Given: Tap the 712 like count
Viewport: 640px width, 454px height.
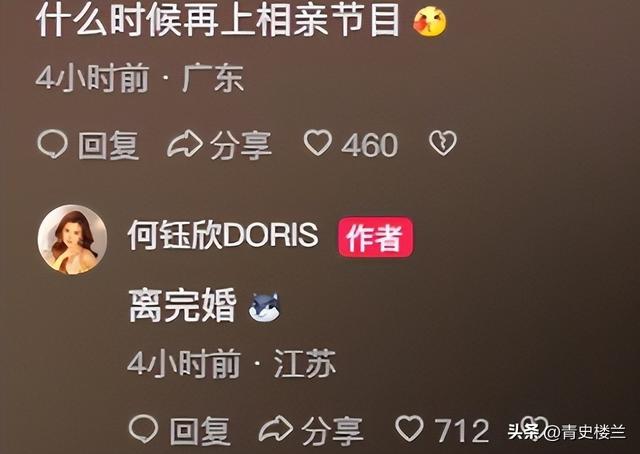Looking at the screenshot, I should [461, 431].
